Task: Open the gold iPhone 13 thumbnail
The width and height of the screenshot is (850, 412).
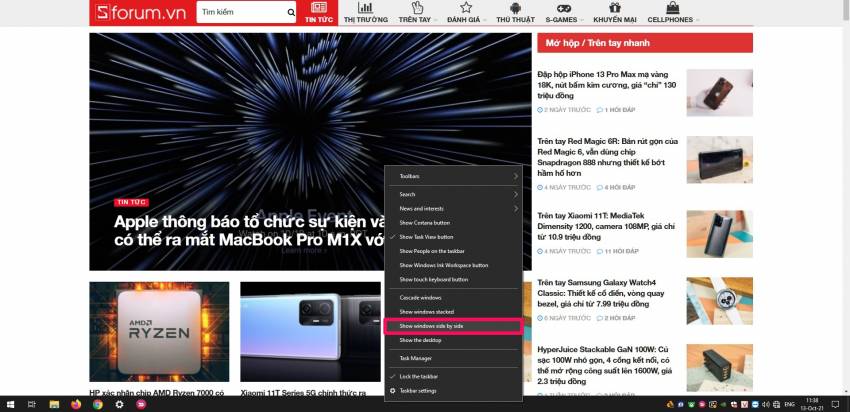Action: (719, 93)
